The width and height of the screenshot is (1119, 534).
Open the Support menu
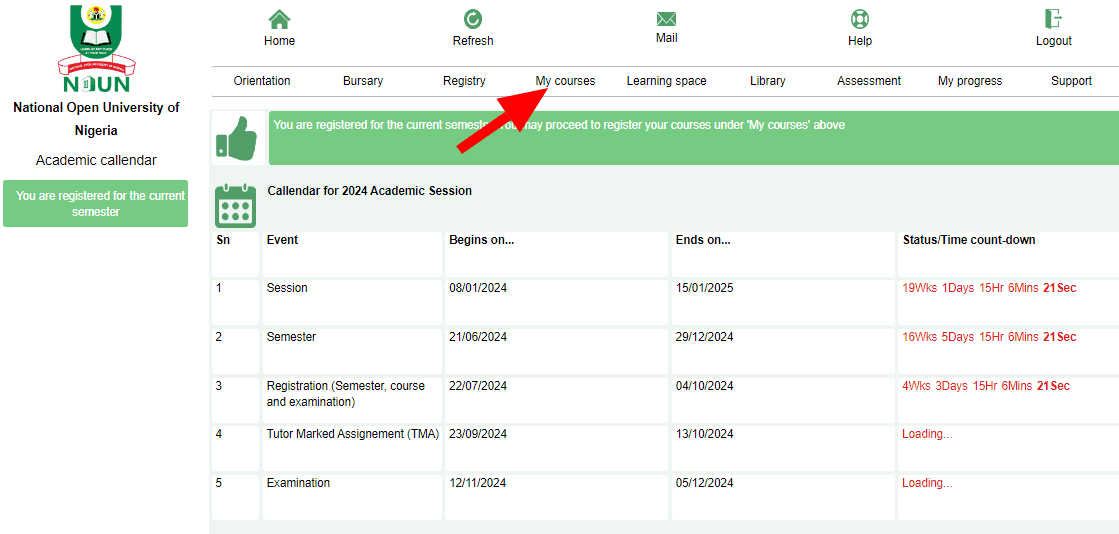pos(1071,81)
